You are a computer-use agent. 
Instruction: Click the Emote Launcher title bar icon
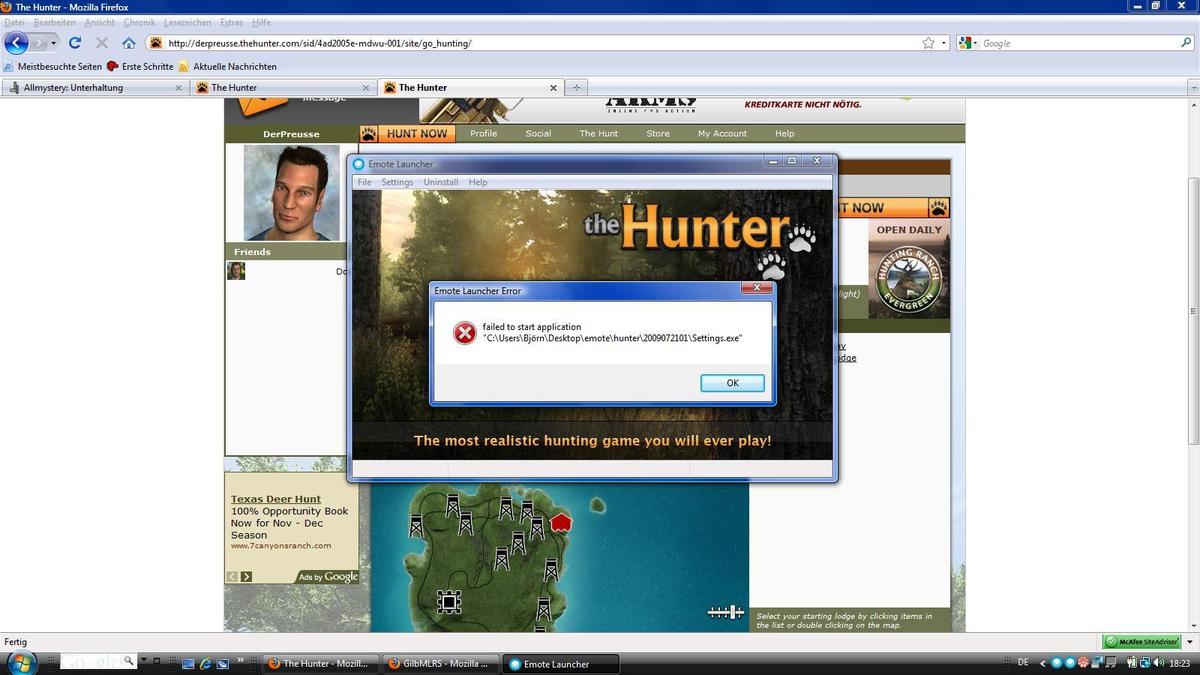[x=359, y=164]
